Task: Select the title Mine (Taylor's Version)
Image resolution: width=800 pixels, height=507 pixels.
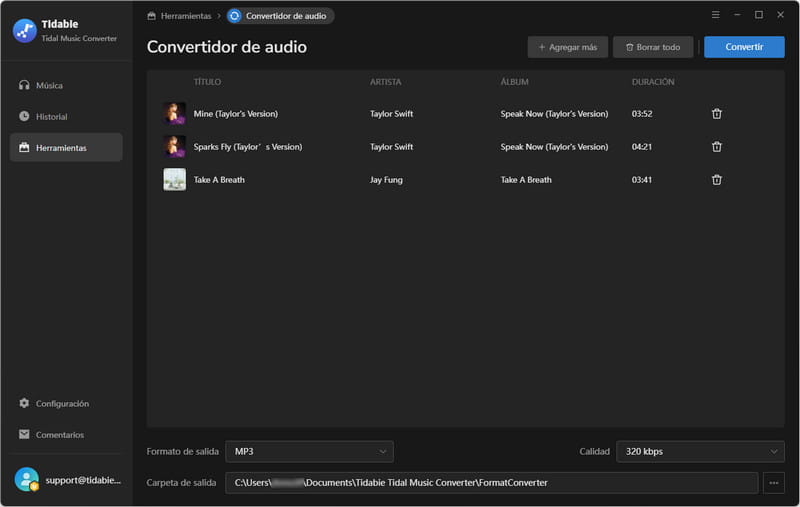Action: click(236, 114)
